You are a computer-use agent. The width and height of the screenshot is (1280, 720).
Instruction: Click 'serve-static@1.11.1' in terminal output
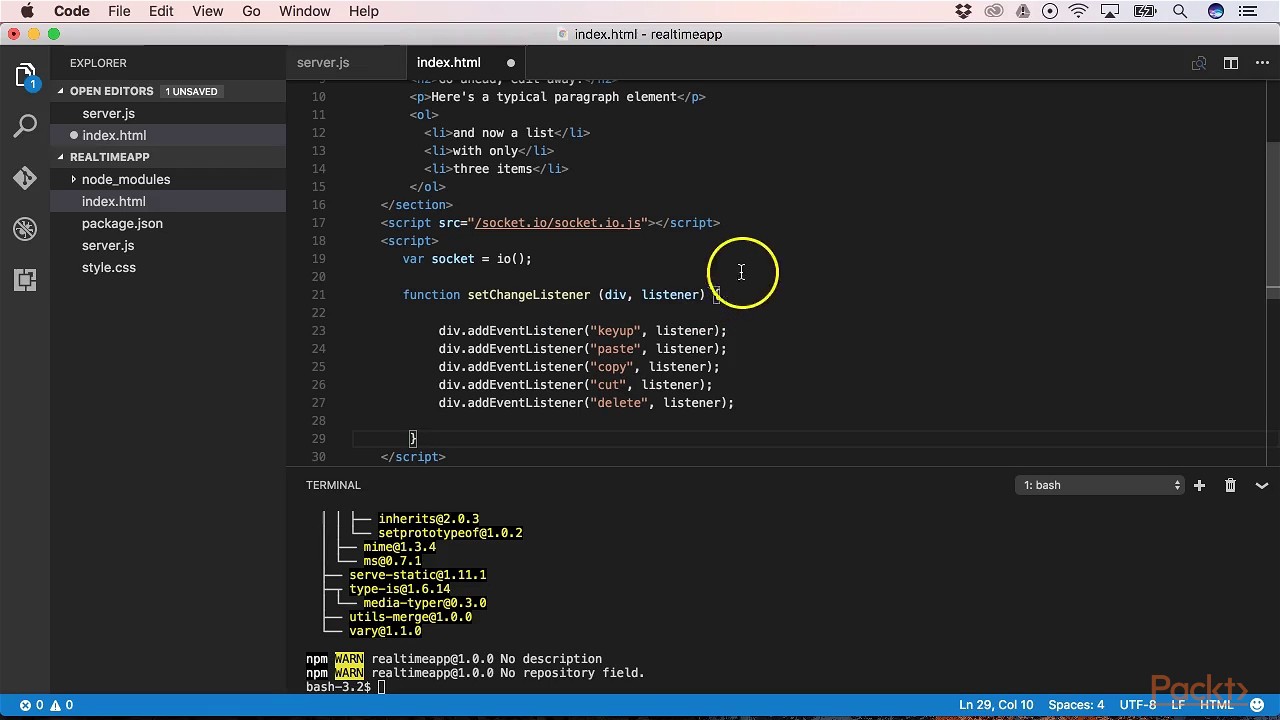(417, 575)
